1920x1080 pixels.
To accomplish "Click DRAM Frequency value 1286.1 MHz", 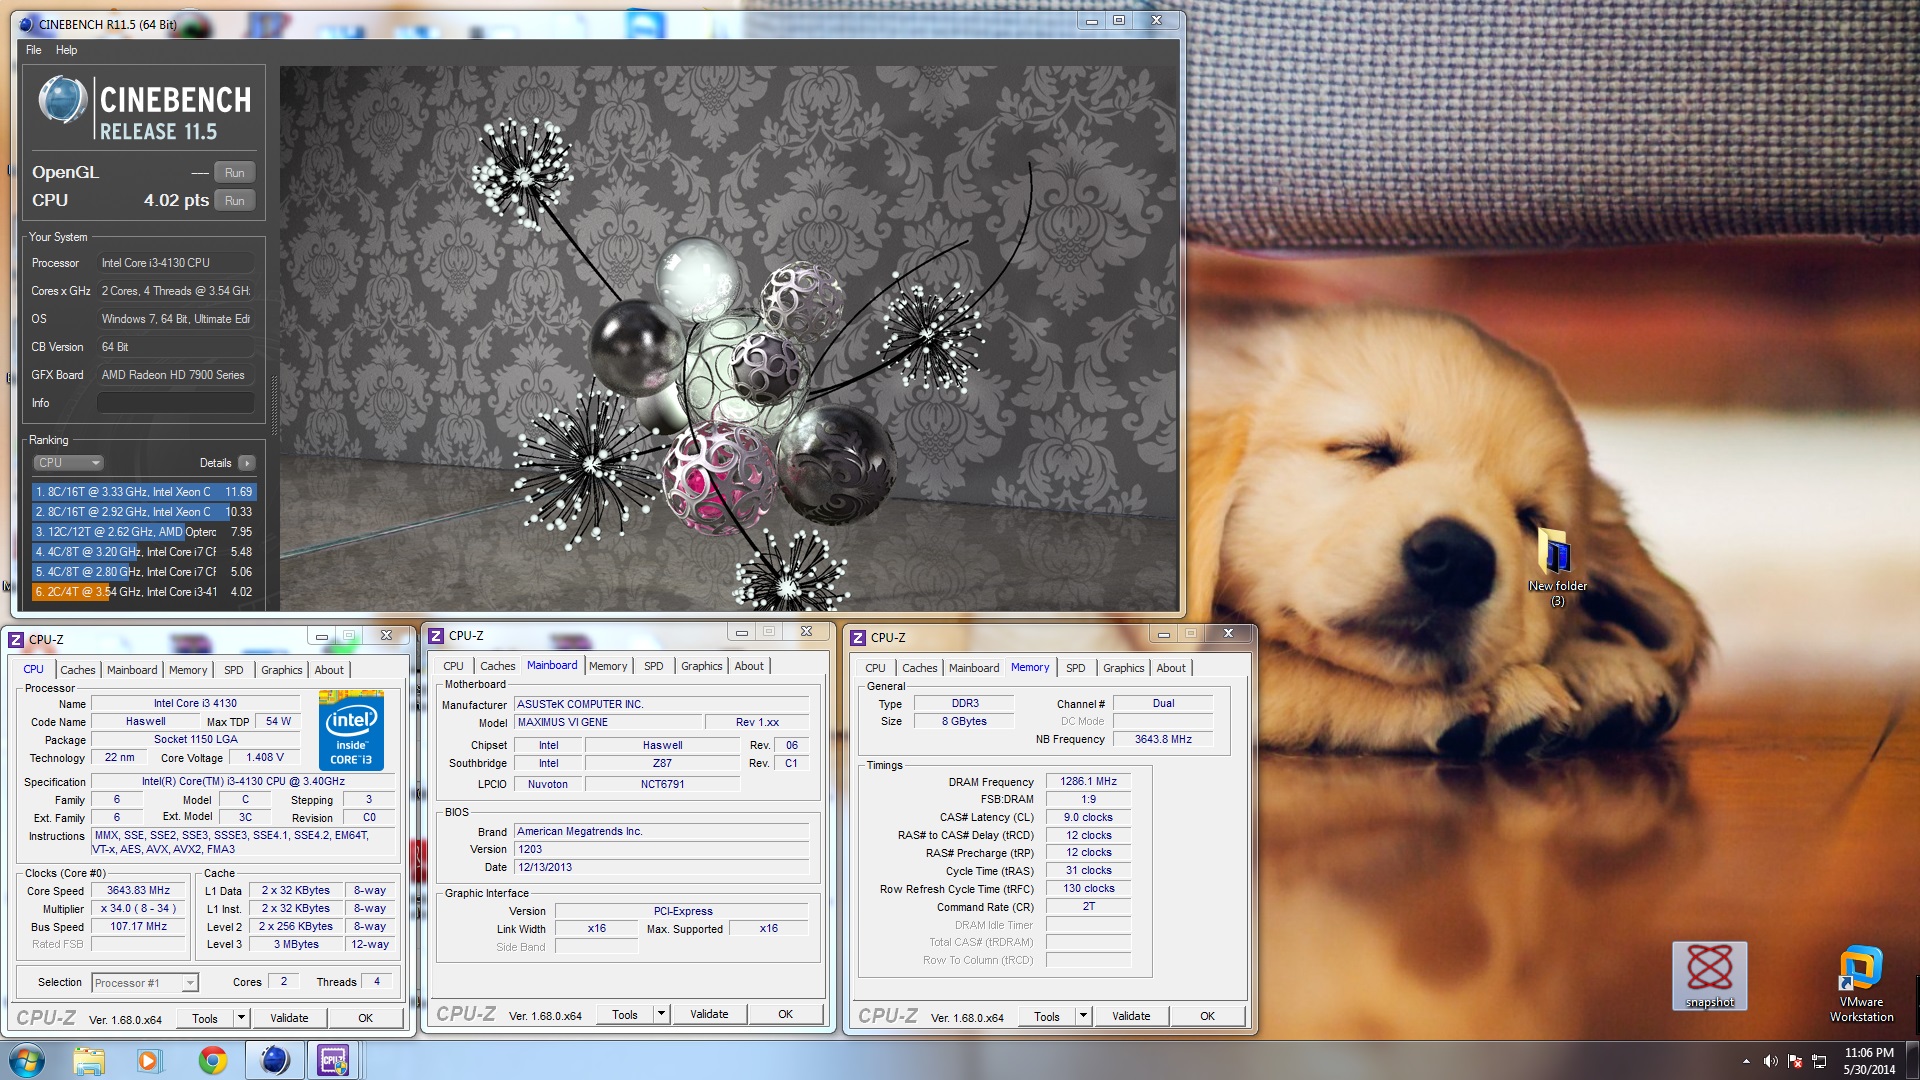I will 1088,782.
